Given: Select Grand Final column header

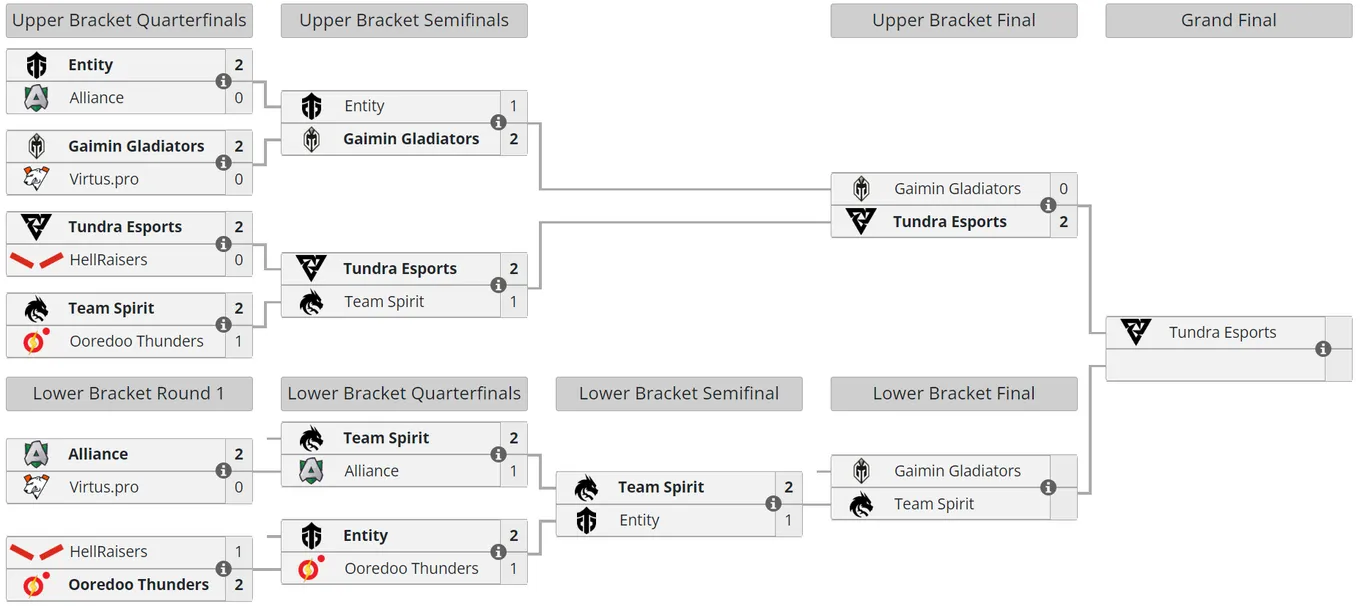Looking at the screenshot, I should (1229, 21).
